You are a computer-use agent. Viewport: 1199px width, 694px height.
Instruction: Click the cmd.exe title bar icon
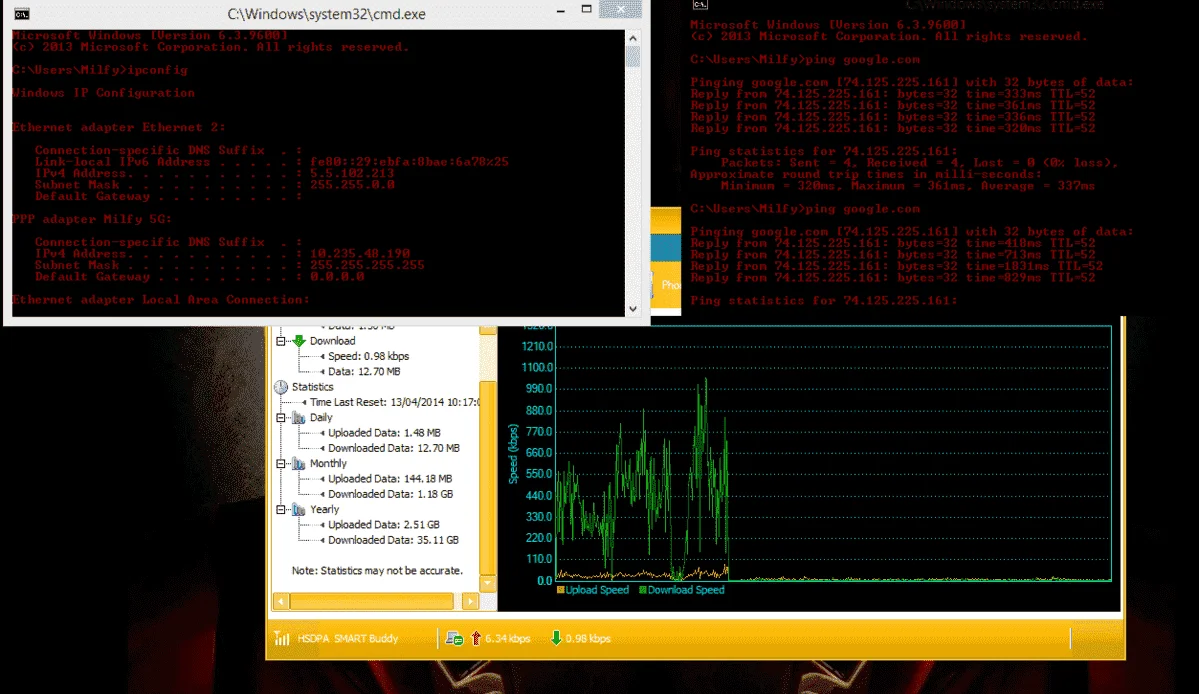click(x=21, y=14)
